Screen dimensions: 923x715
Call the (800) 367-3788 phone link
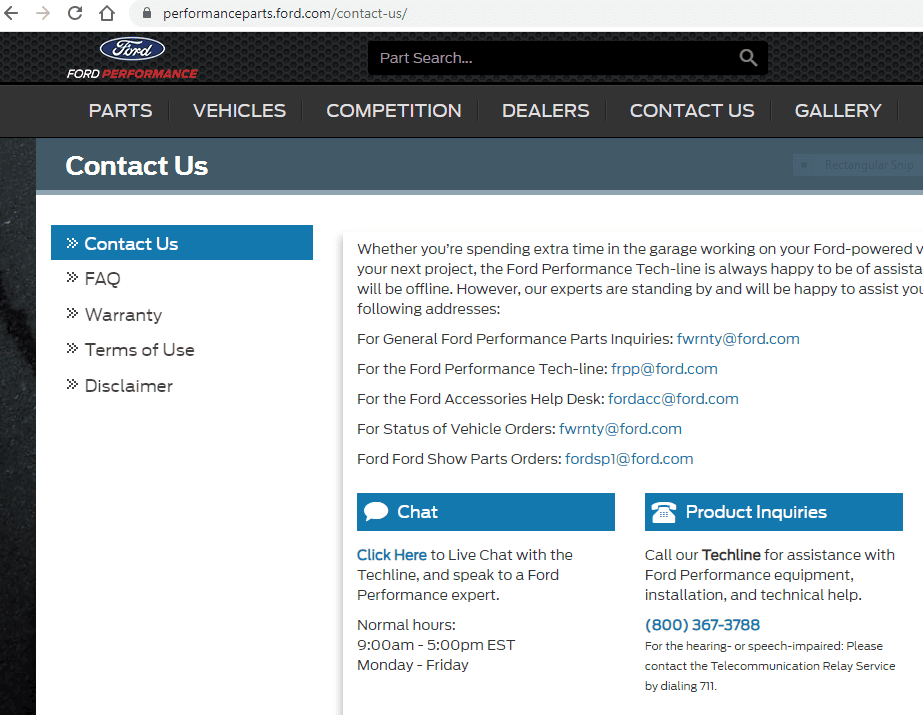click(x=702, y=625)
